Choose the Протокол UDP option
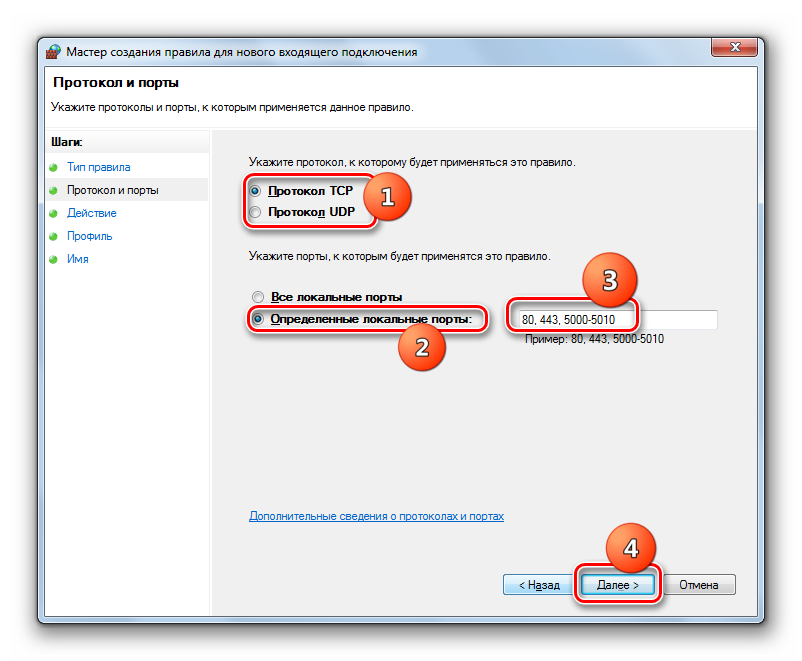The height and width of the screenshot is (661, 802). (x=257, y=212)
